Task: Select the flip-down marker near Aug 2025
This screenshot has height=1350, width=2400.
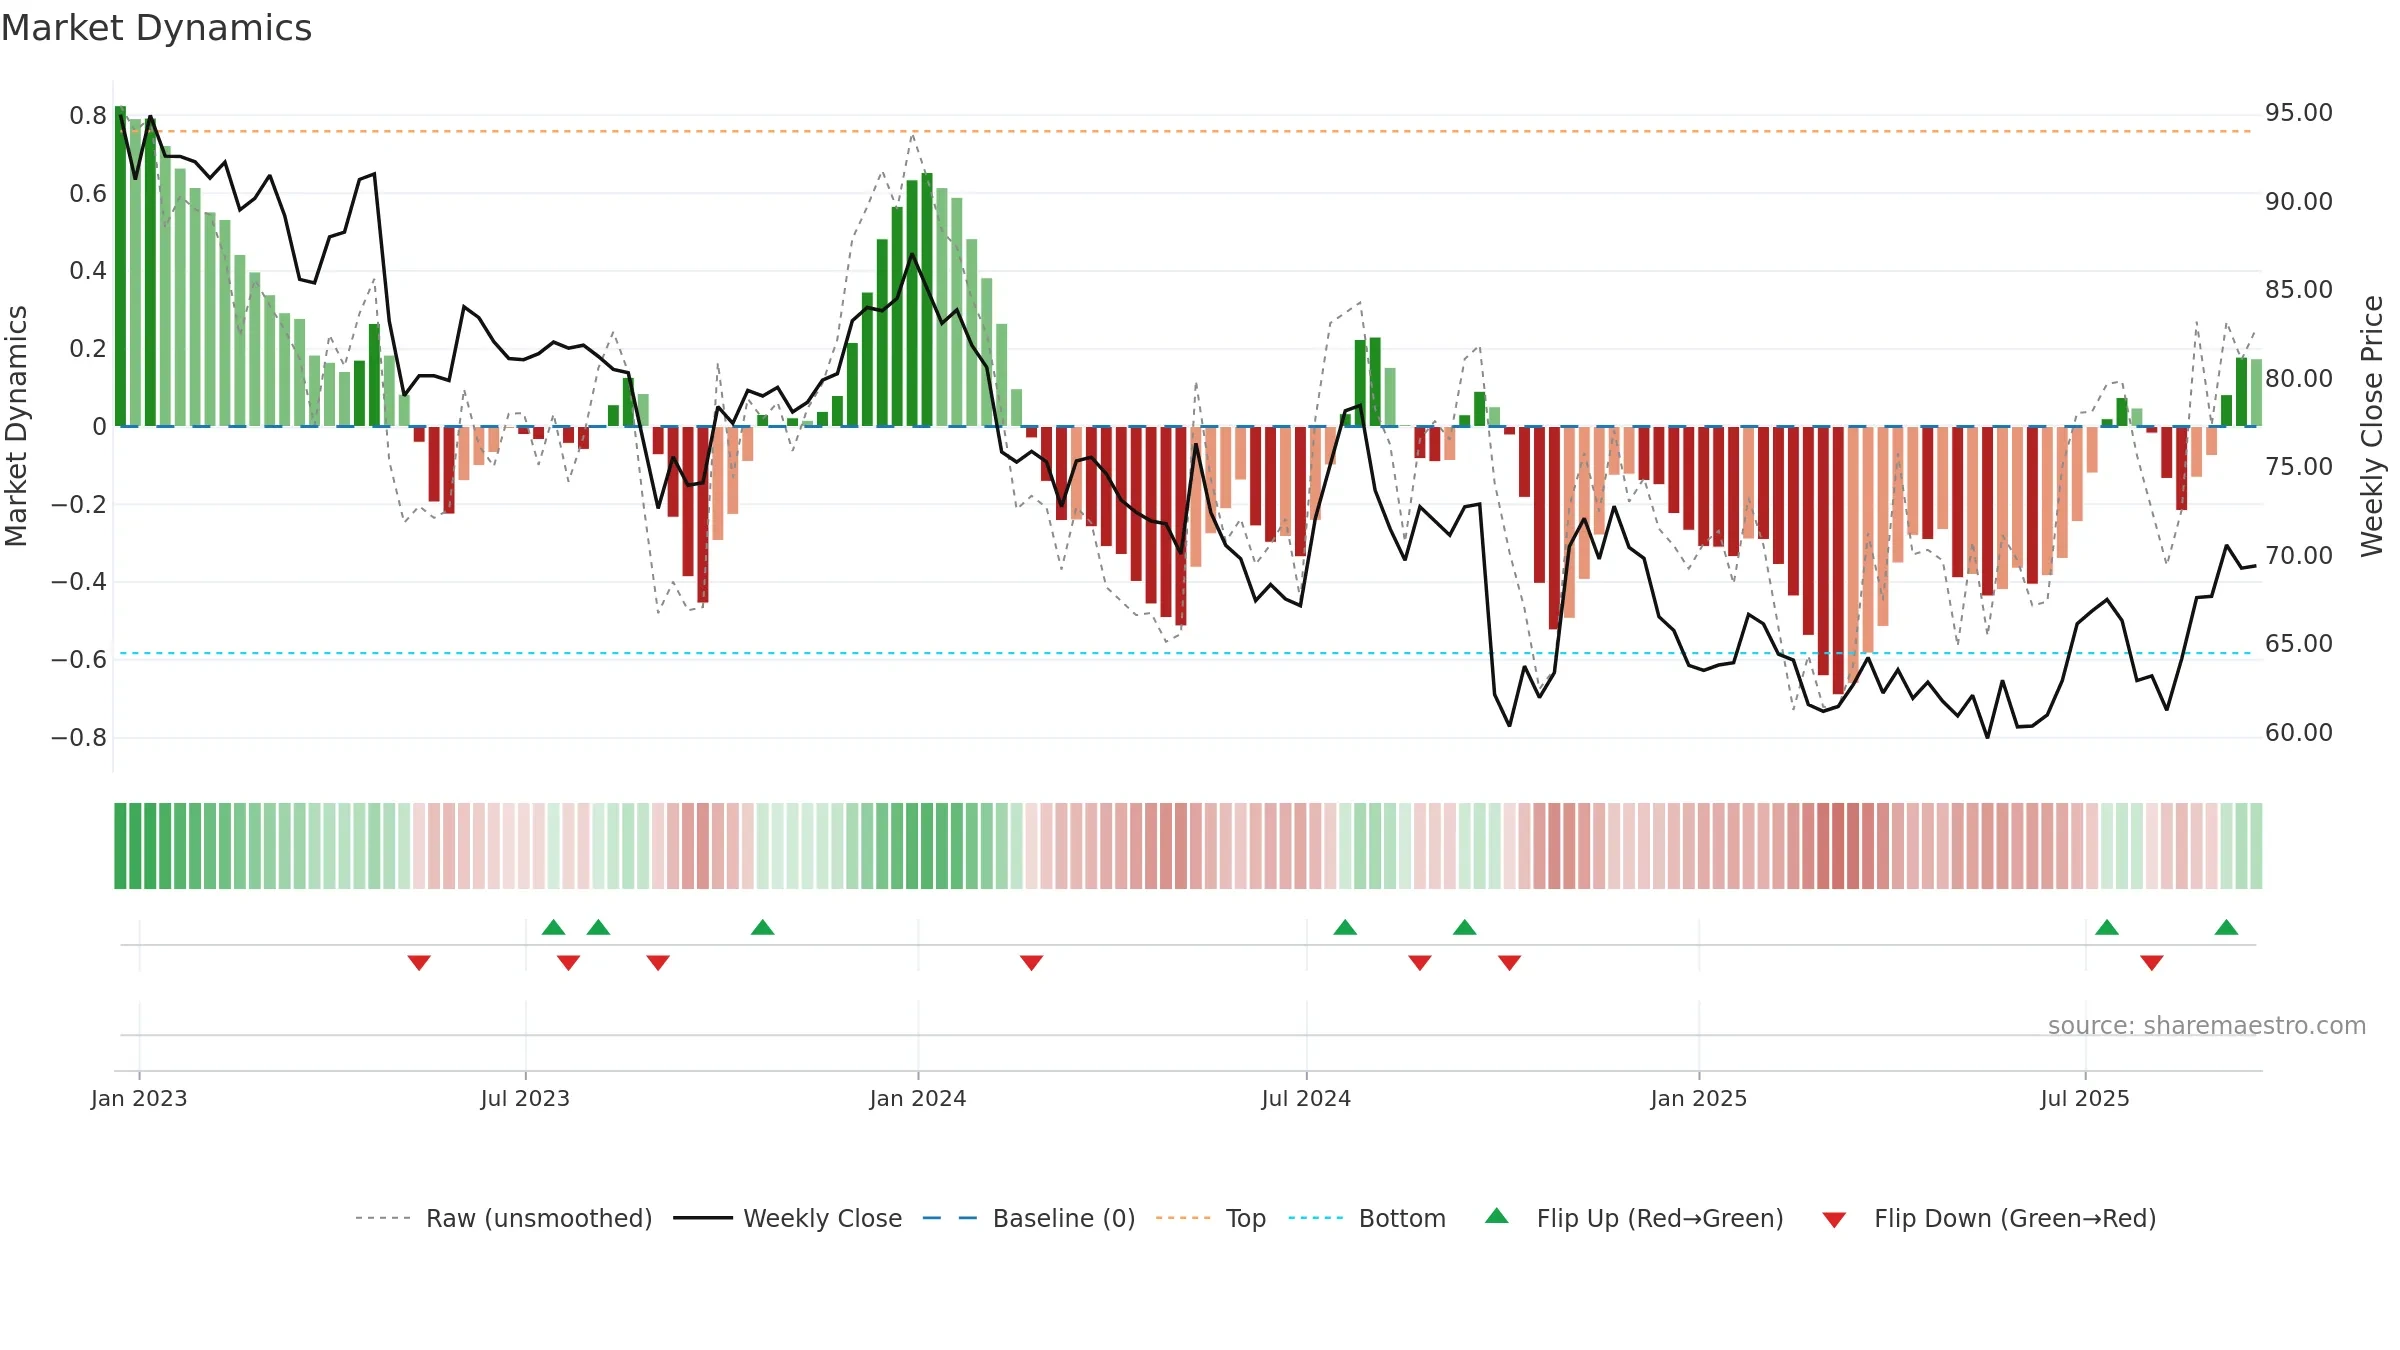Action: (x=2152, y=963)
